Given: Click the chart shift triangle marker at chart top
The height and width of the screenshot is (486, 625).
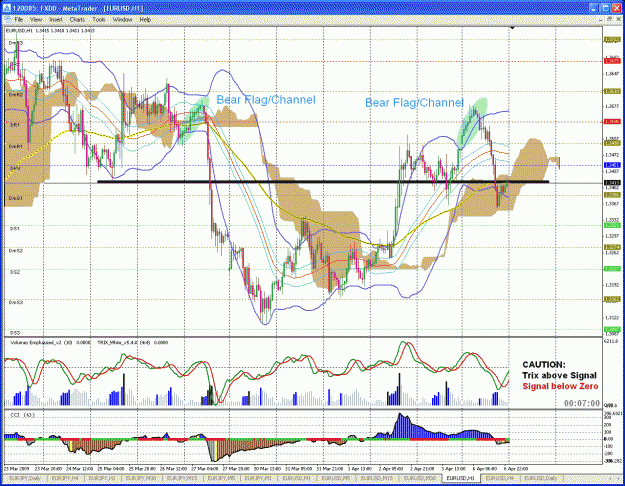Looking at the screenshot, I should pyautogui.click(x=512, y=28).
